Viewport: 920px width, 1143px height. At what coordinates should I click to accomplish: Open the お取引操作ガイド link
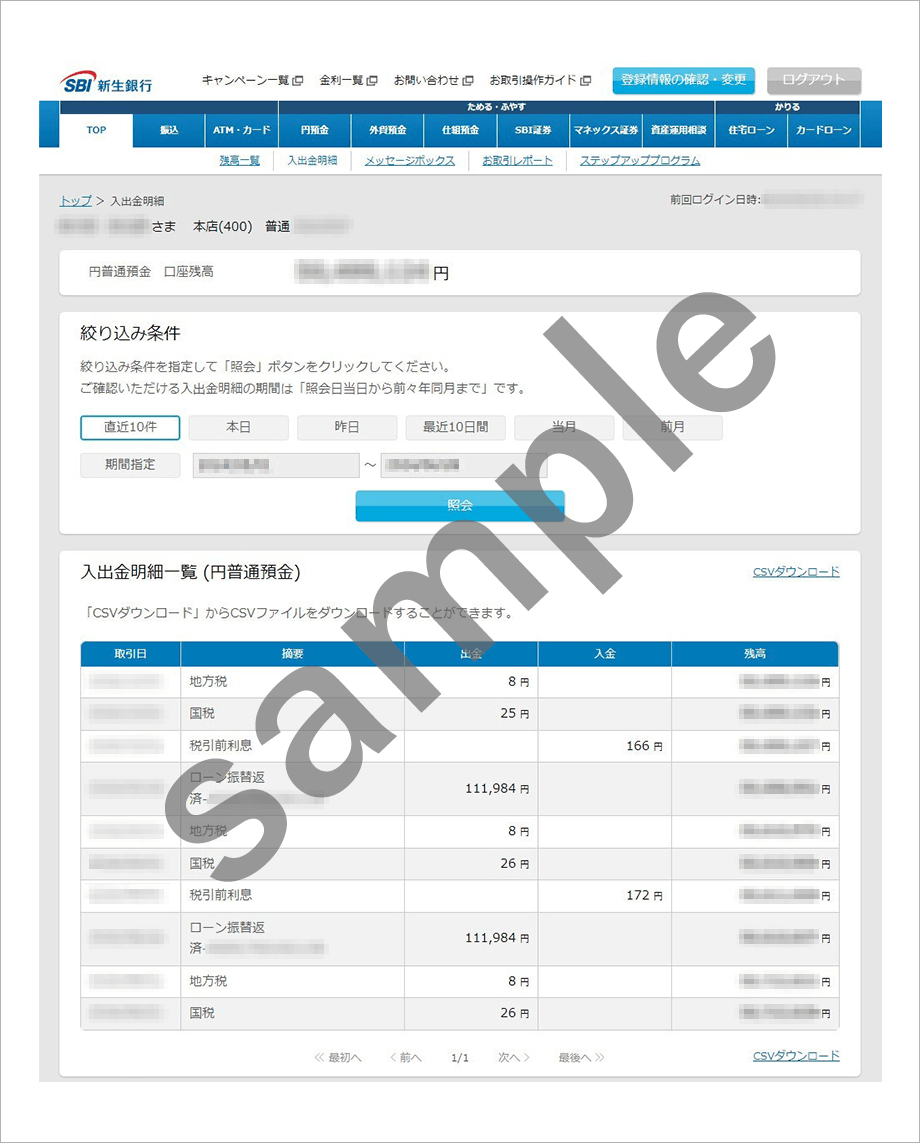[539, 80]
